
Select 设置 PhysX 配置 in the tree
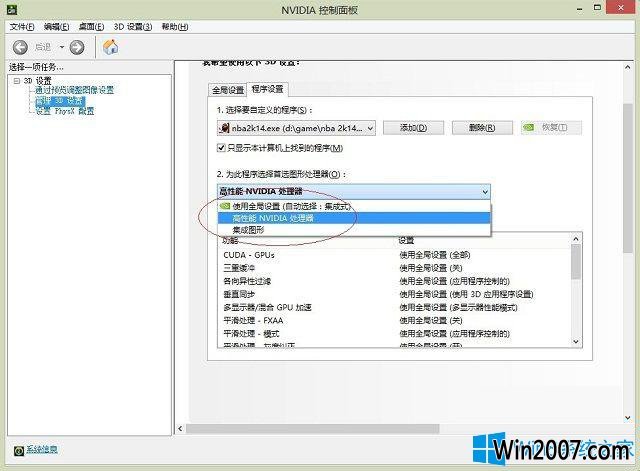pos(65,111)
